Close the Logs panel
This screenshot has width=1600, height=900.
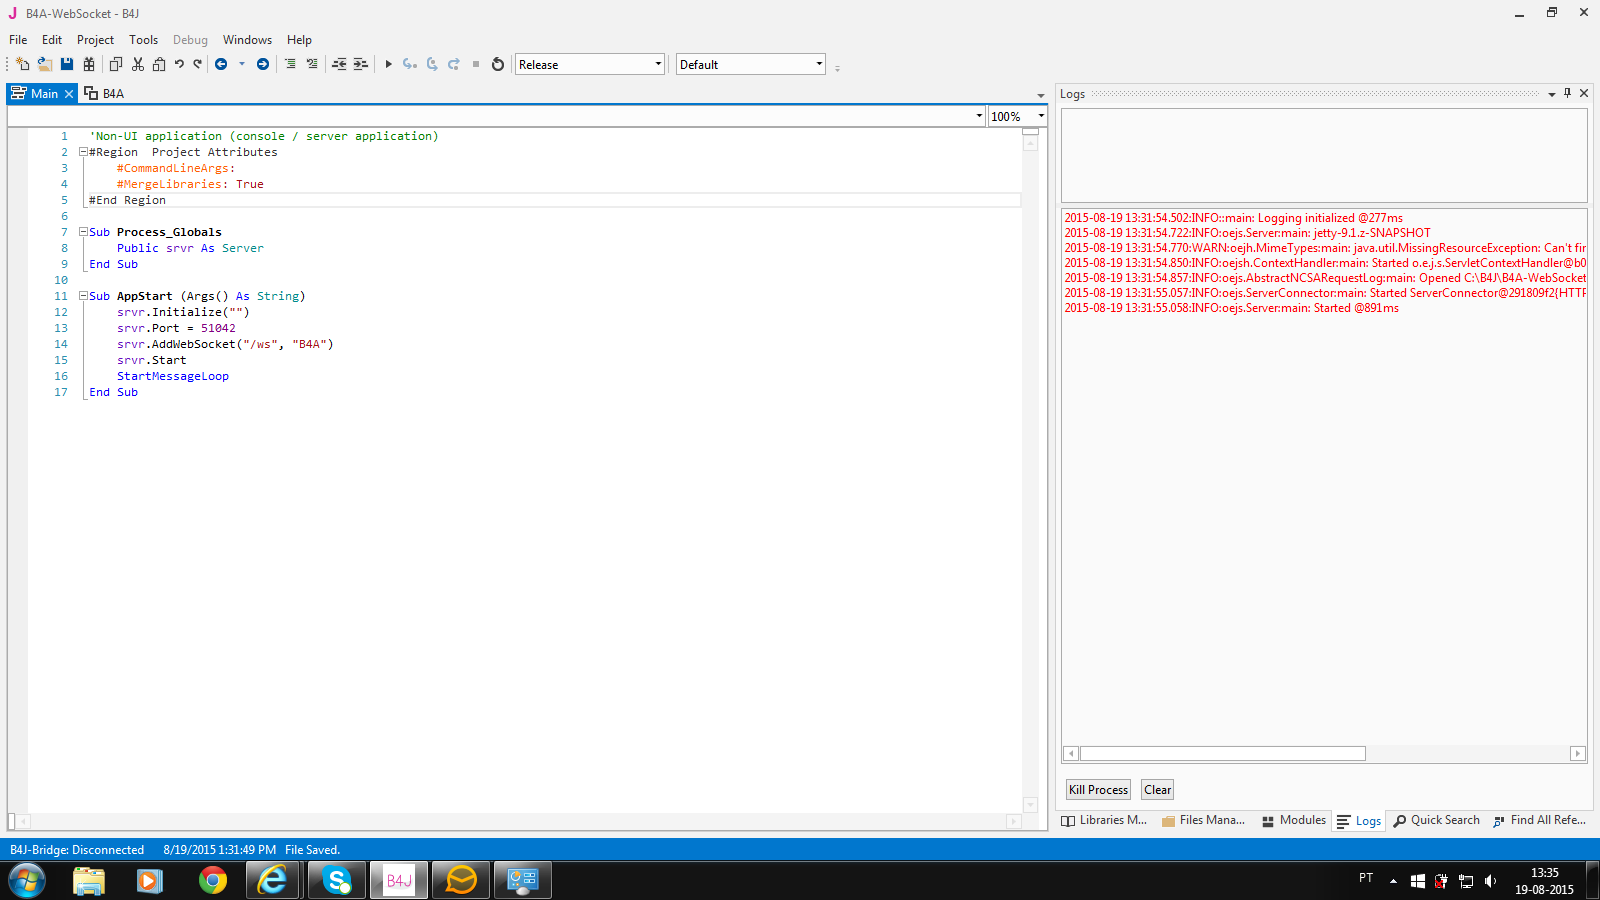click(1584, 93)
